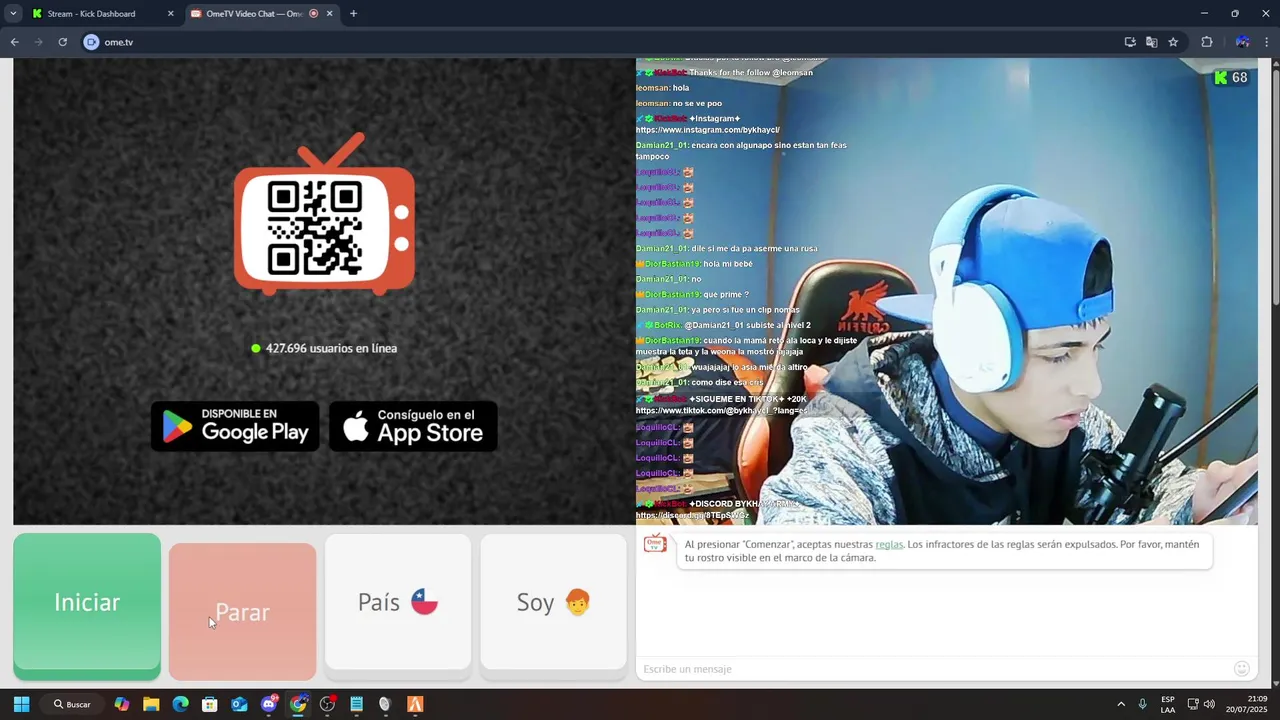Bookmark this page with the star

[x=1173, y=42]
